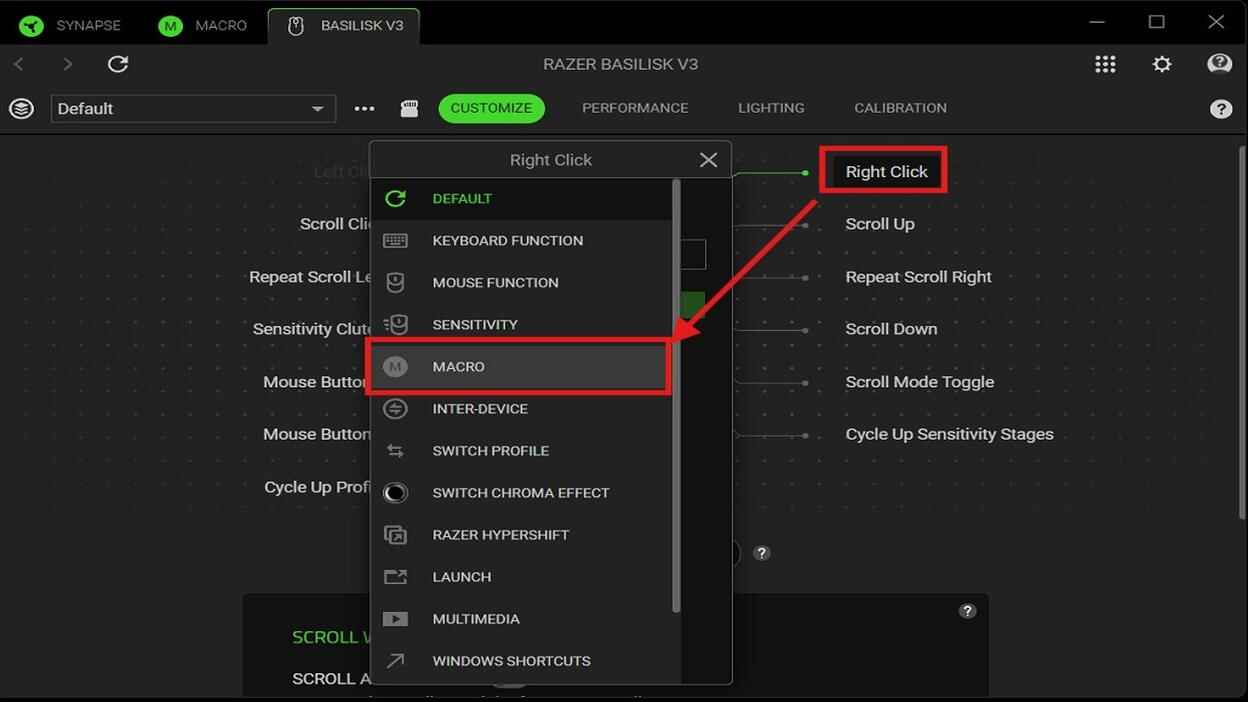Select the Scroll Down assignment
Viewport: 1248px width, 702px height.
pos(891,329)
